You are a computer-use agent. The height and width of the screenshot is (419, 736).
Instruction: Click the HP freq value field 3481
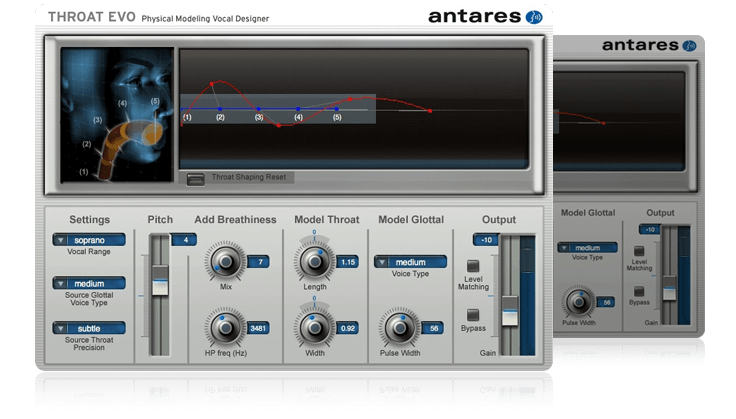click(x=258, y=328)
